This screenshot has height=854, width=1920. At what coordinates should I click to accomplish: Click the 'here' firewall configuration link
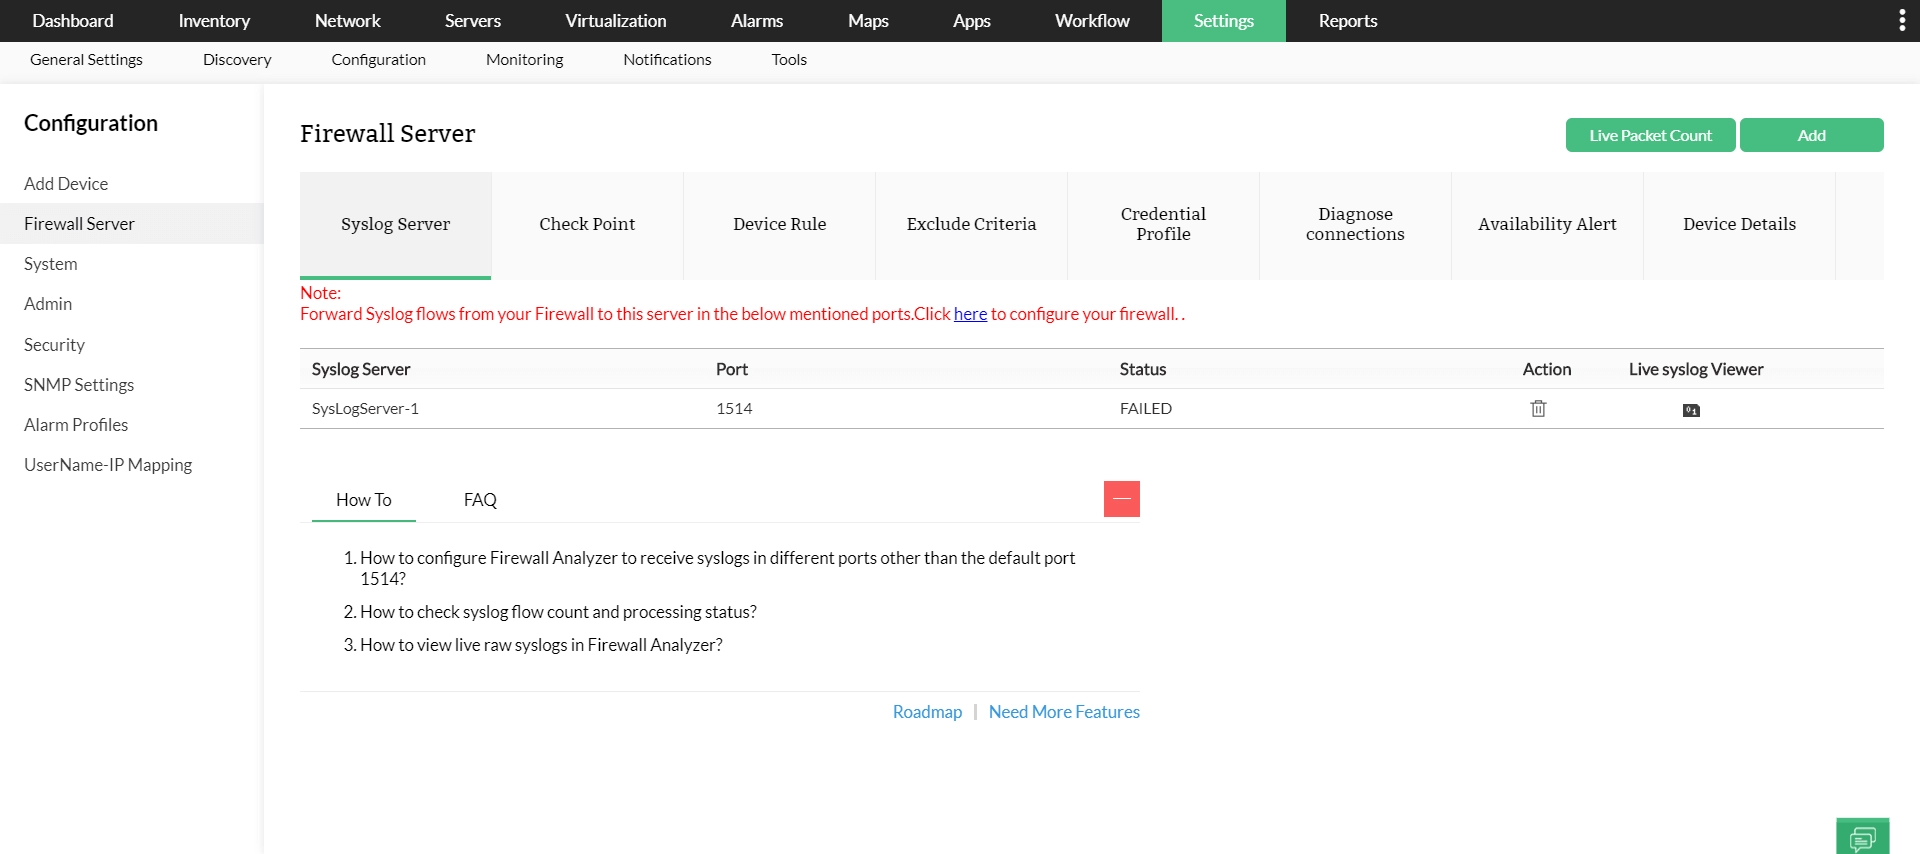(970, 314)
